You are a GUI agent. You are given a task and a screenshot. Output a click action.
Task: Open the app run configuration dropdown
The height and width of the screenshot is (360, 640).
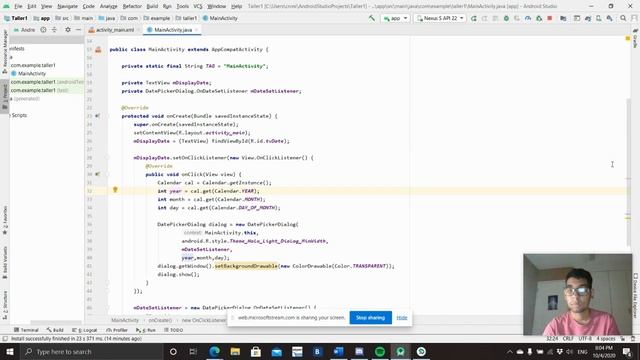tap(395, 18)
